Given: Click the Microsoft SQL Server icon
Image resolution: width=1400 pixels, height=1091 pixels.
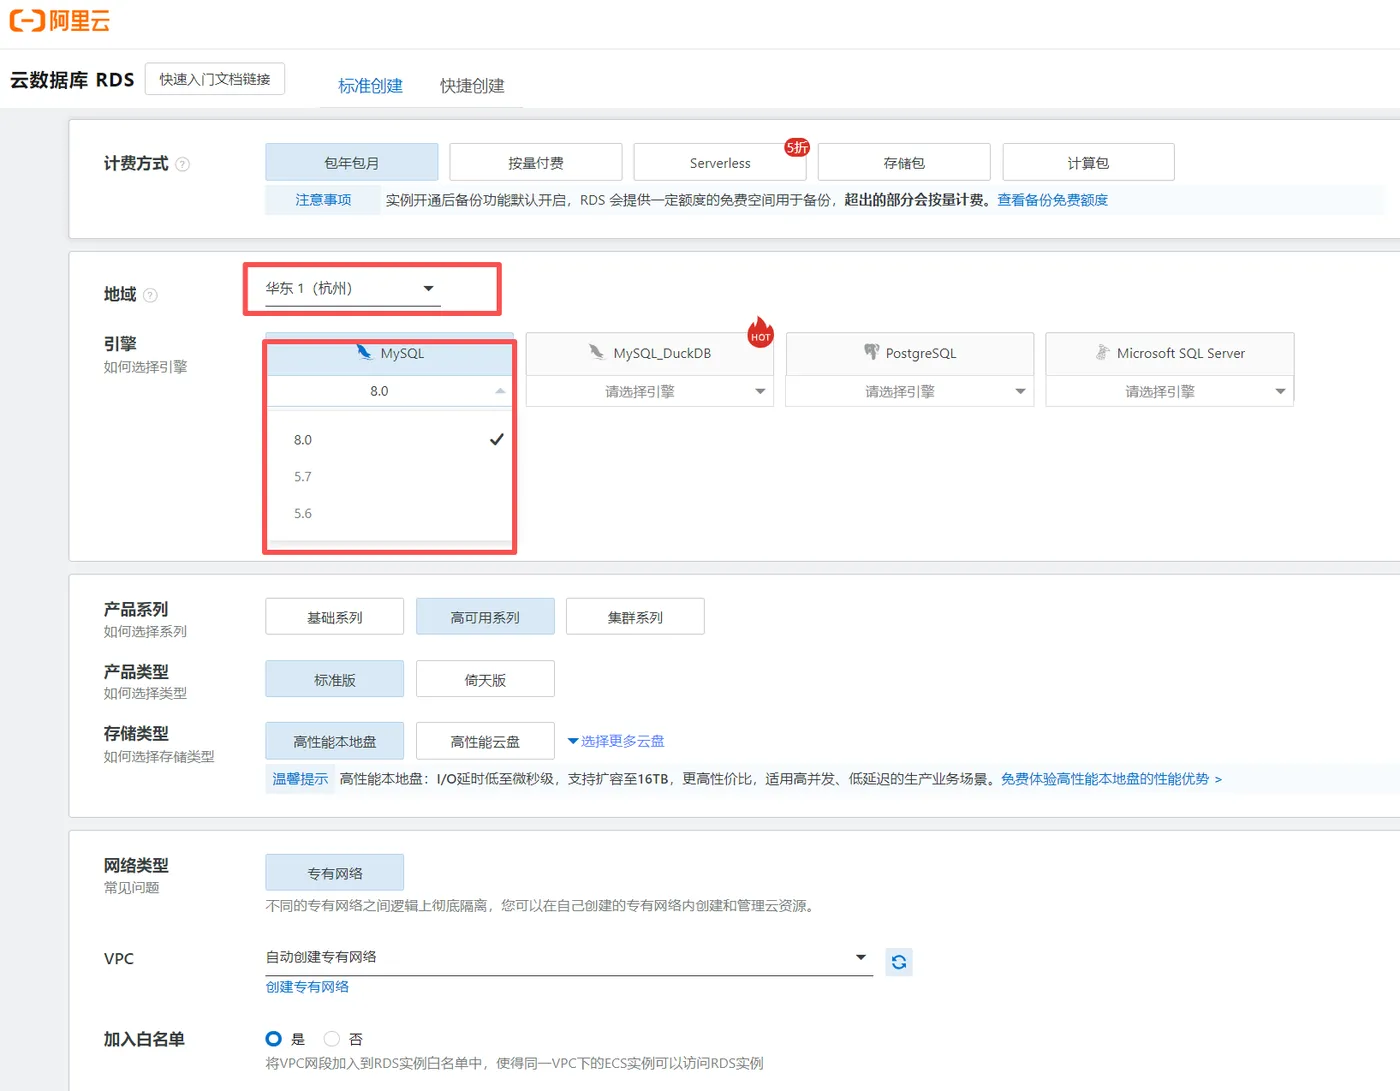Looking at the screenshot, I should 1103,352.
